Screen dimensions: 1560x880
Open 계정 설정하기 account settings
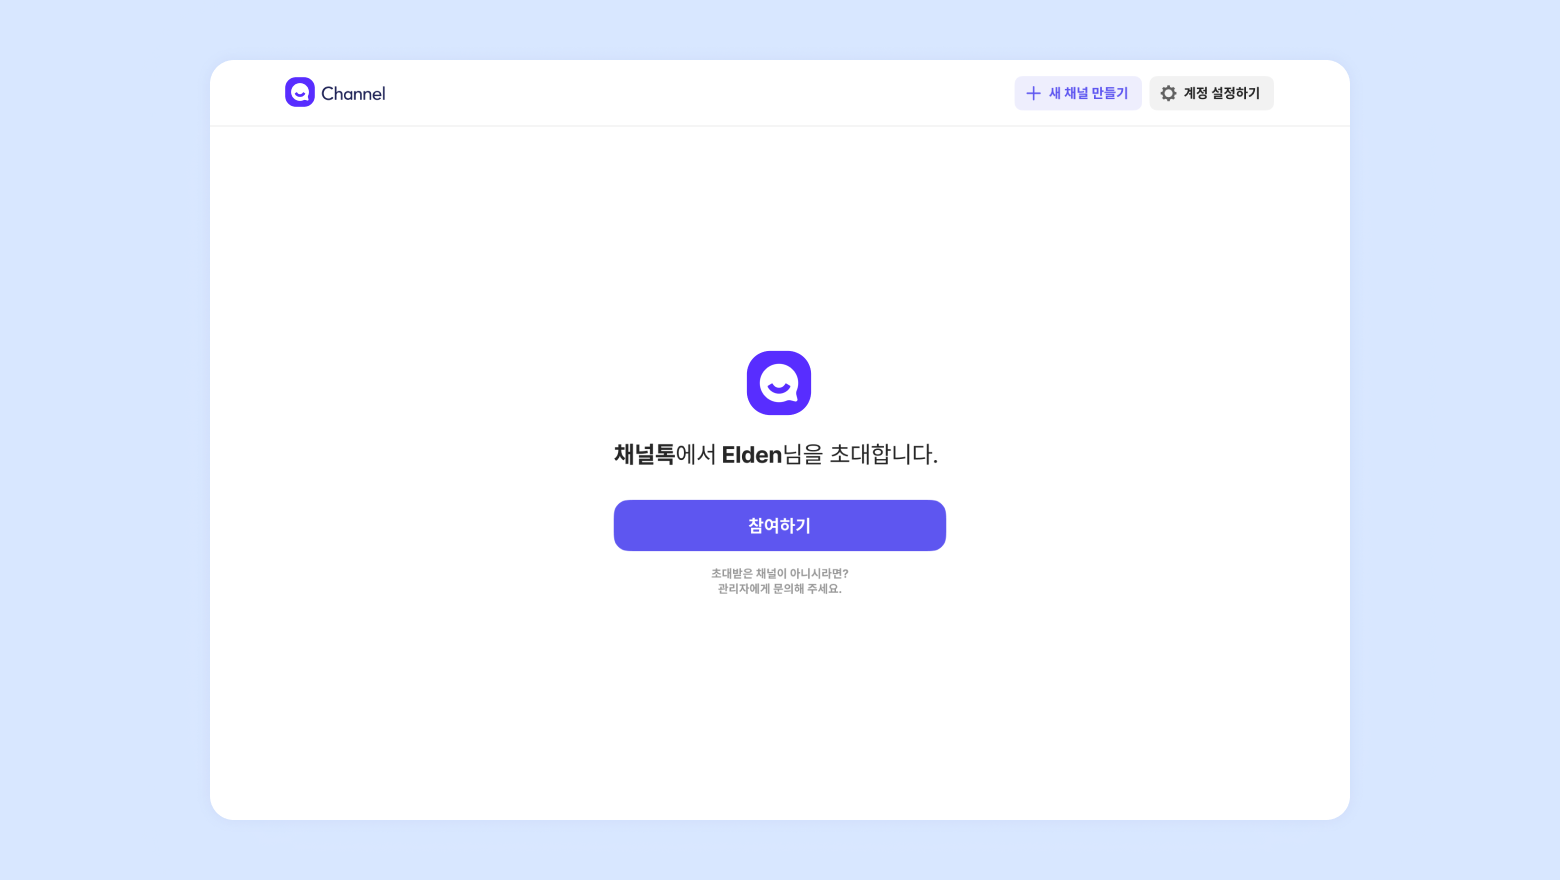tap(1211, 93)
